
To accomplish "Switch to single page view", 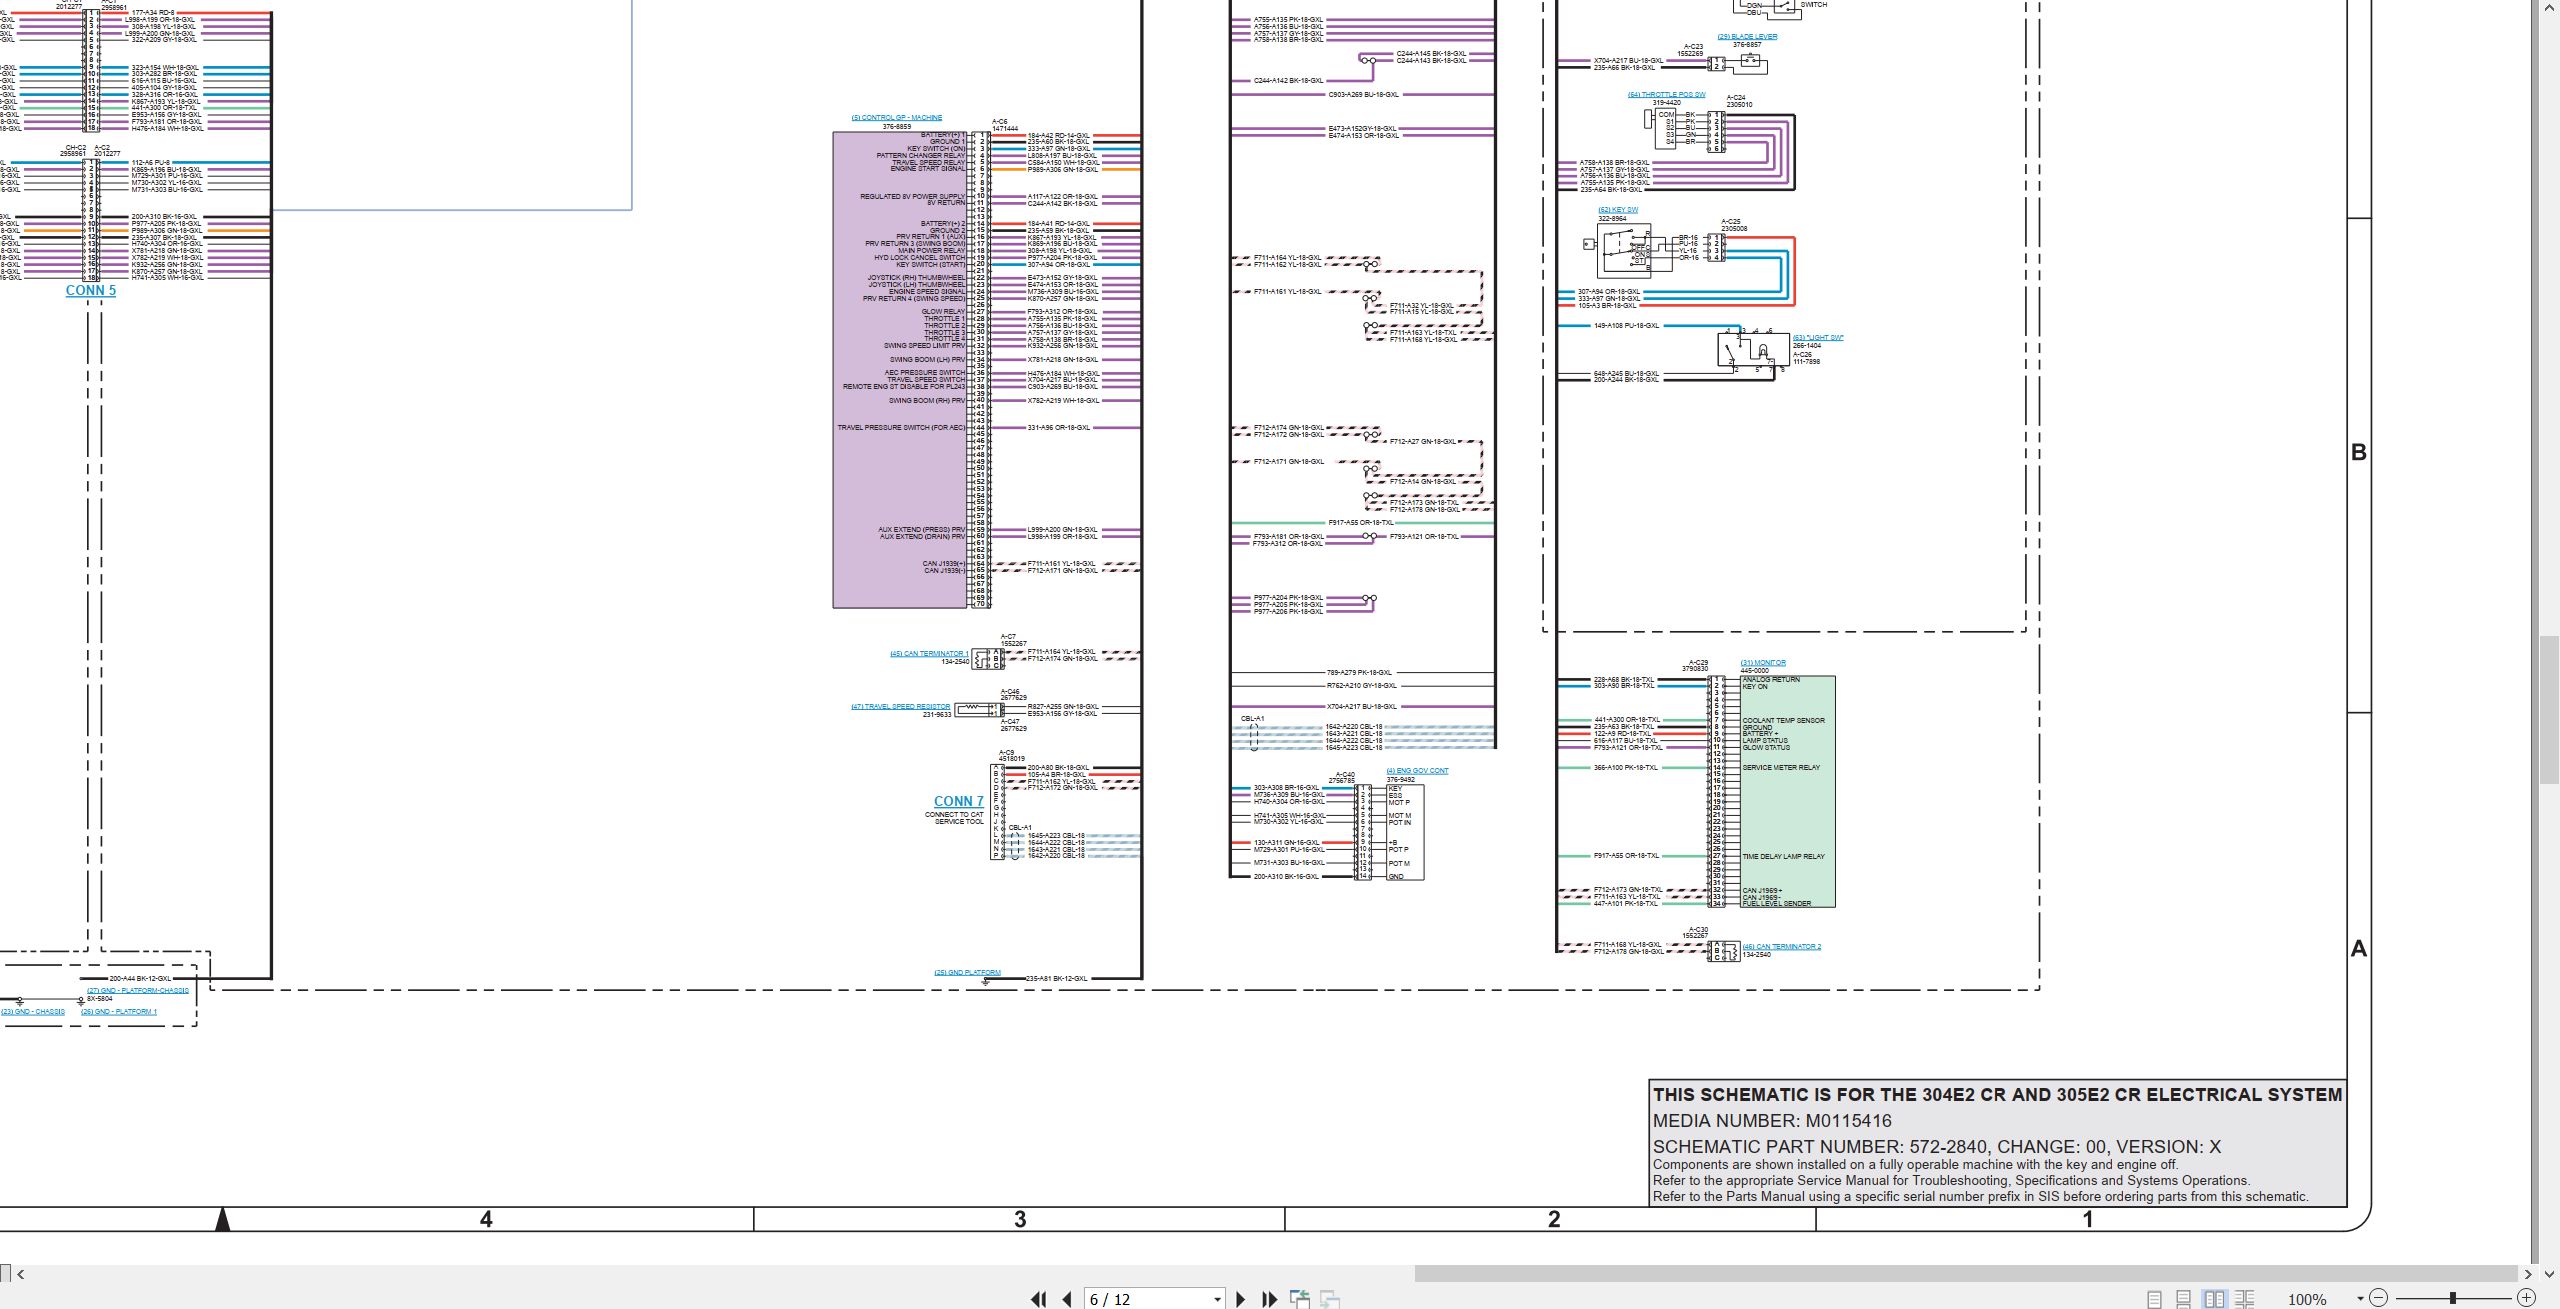I will point(2154,1299).
